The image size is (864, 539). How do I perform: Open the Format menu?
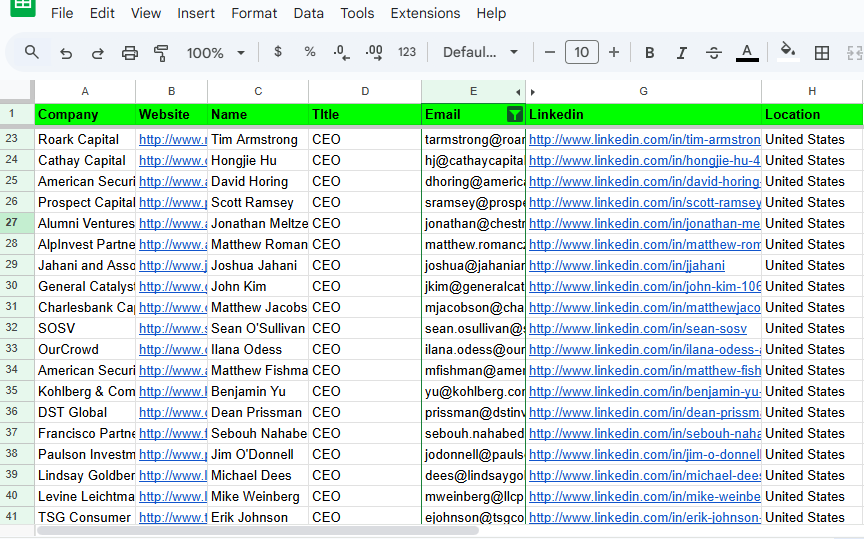pyautogui.click(x=254, y=13)
